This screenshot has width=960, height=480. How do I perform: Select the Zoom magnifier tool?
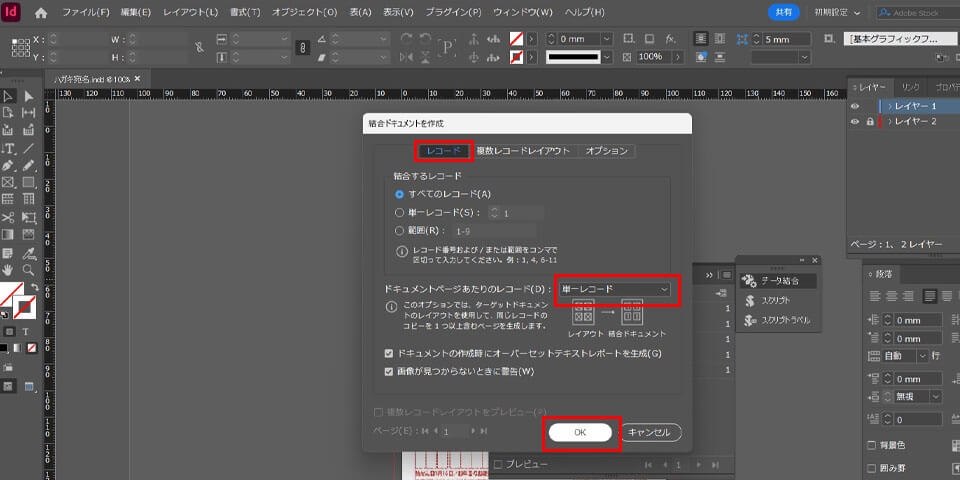click(x=28, y=269)
